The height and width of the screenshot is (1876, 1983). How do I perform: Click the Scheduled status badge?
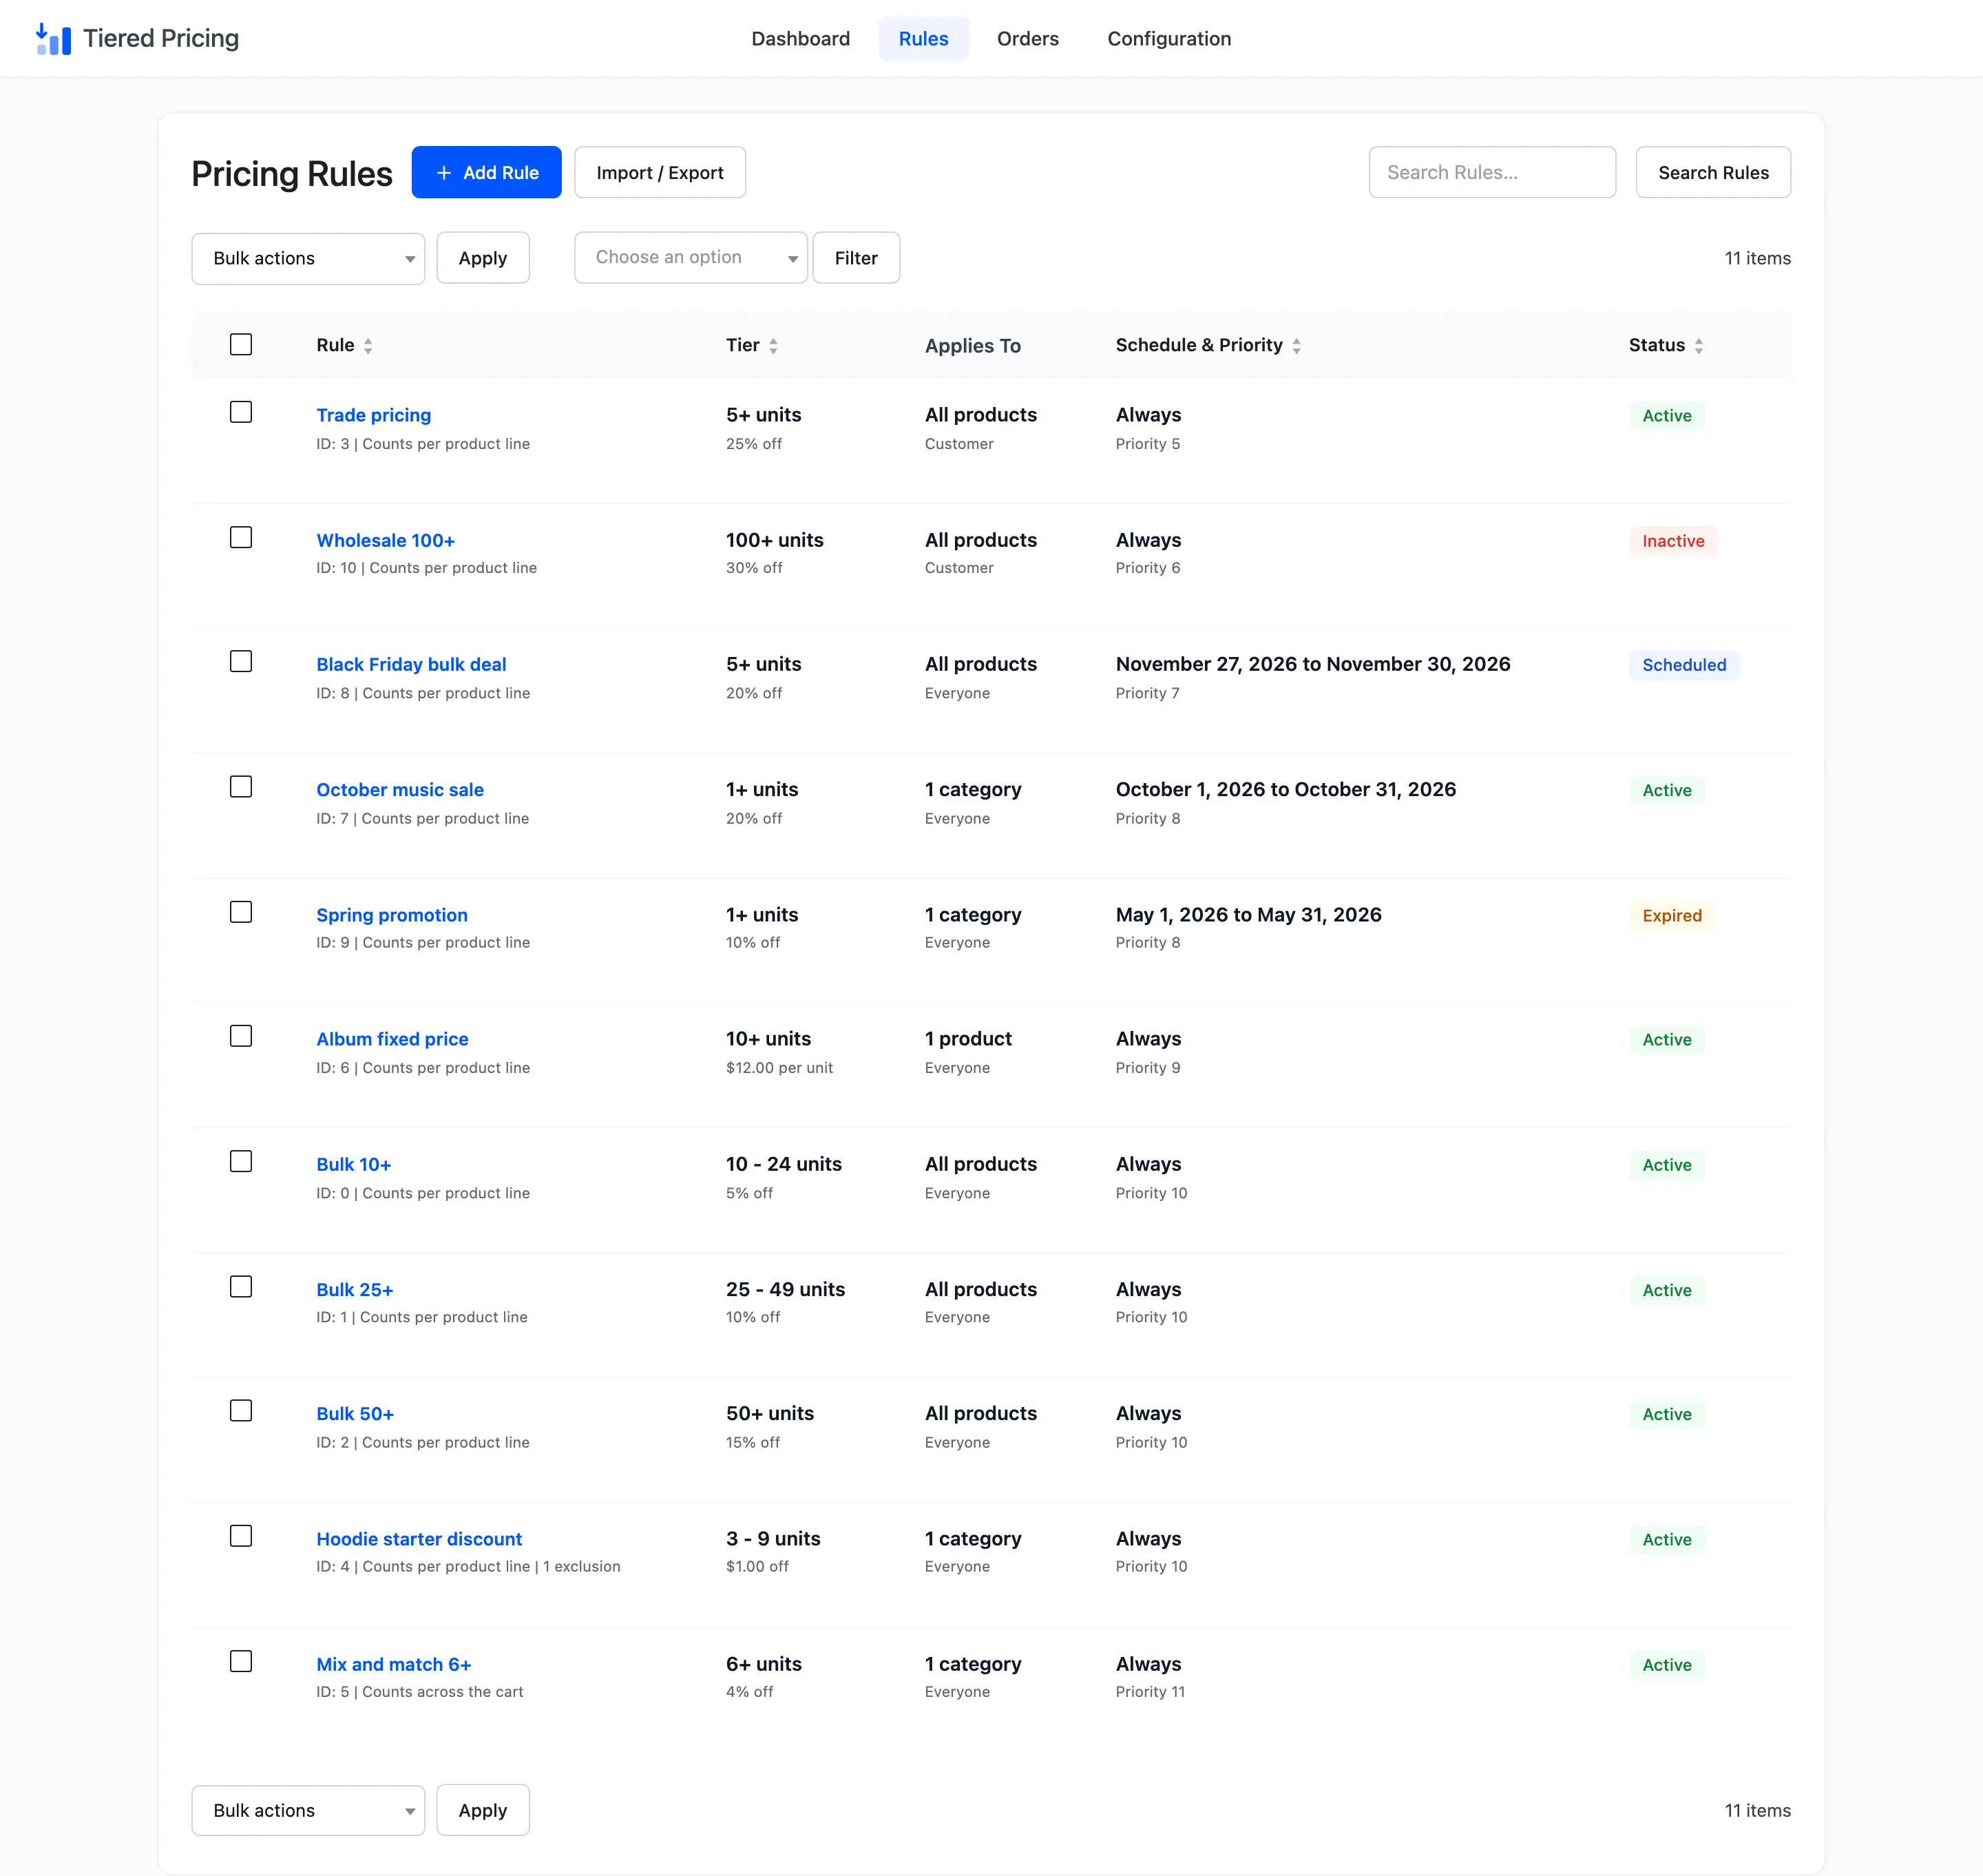pyautogui.click(x=1684, y=665)
